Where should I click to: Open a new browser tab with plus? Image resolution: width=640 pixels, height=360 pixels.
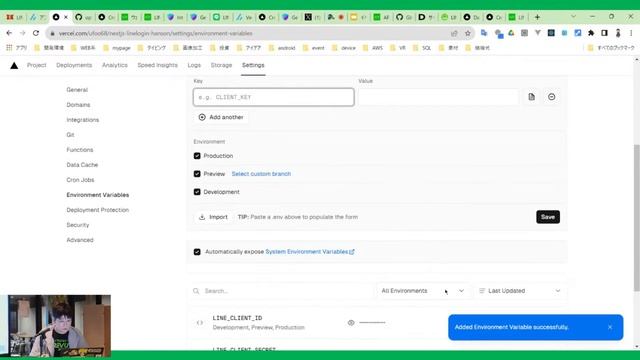click(537, 17)
